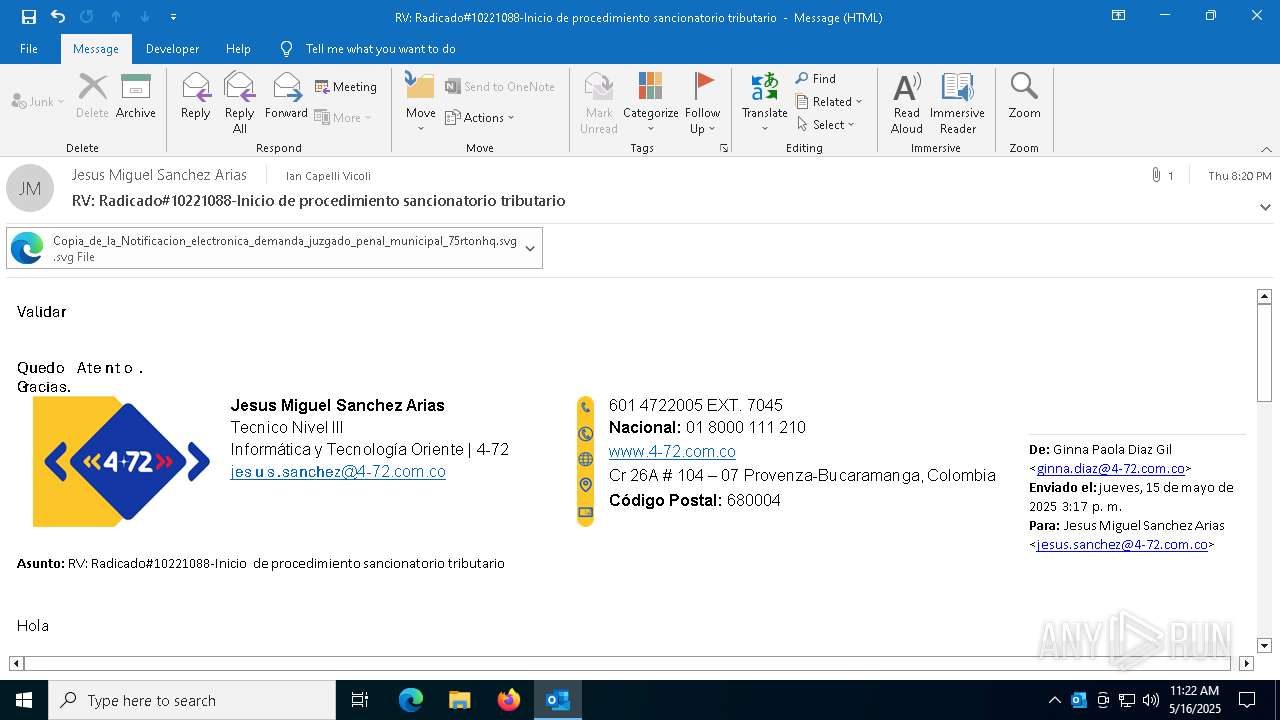Switch to the Message tab

pyautogui.click(x=96, y=49)
